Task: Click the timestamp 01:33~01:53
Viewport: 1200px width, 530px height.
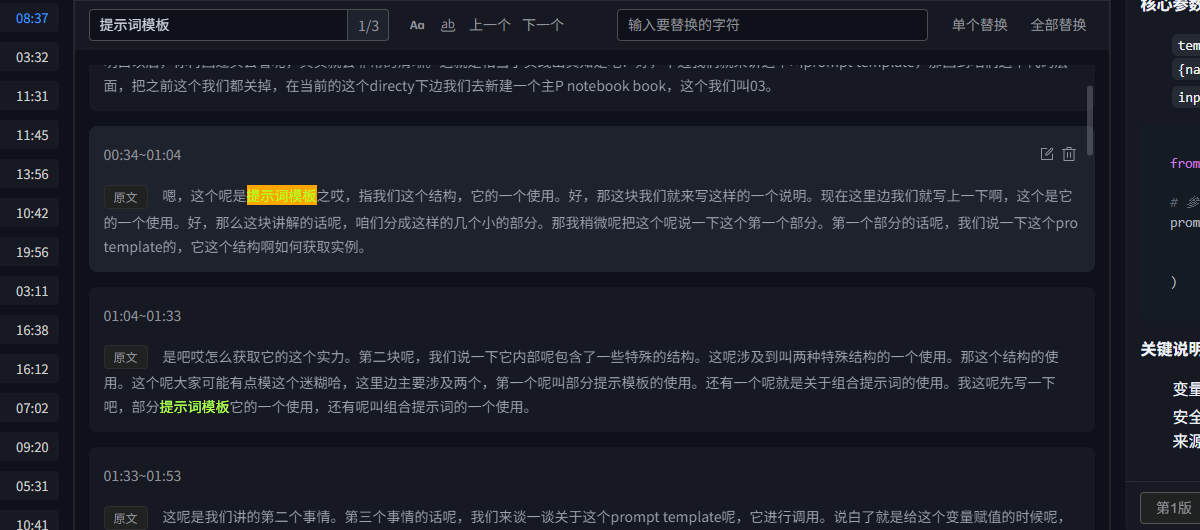Action: click(x=142, y=476)
